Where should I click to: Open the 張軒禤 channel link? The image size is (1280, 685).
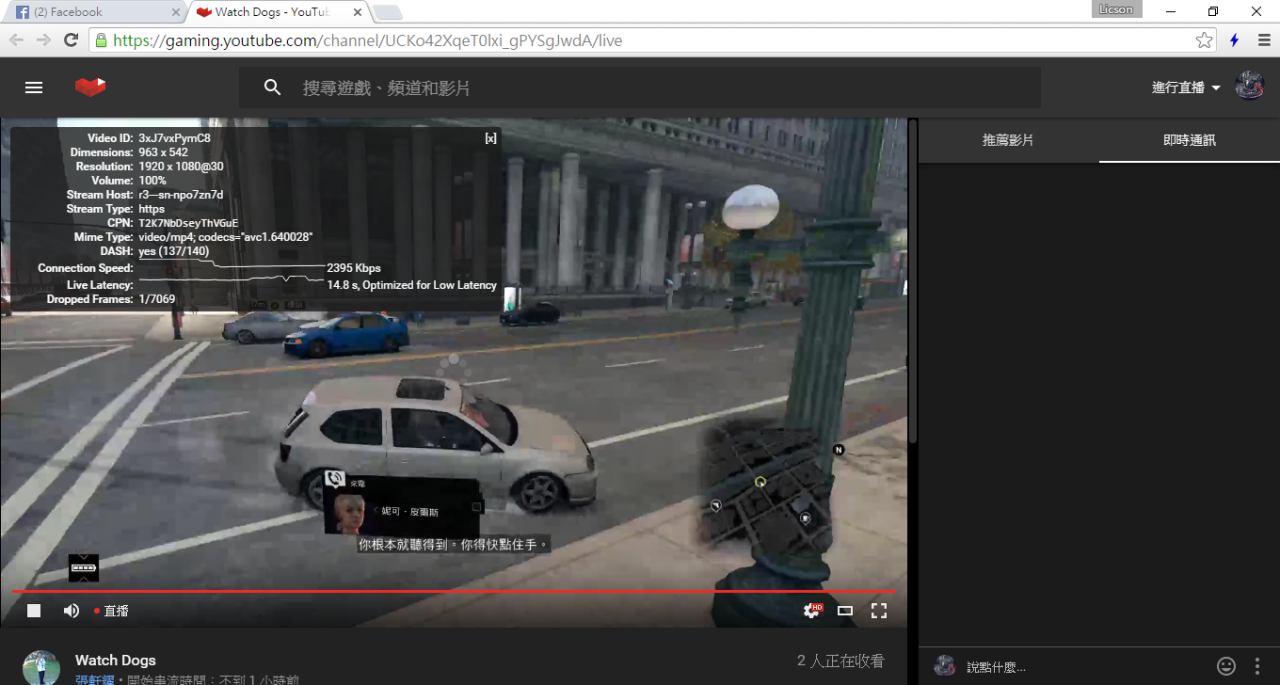coord(95,680)
